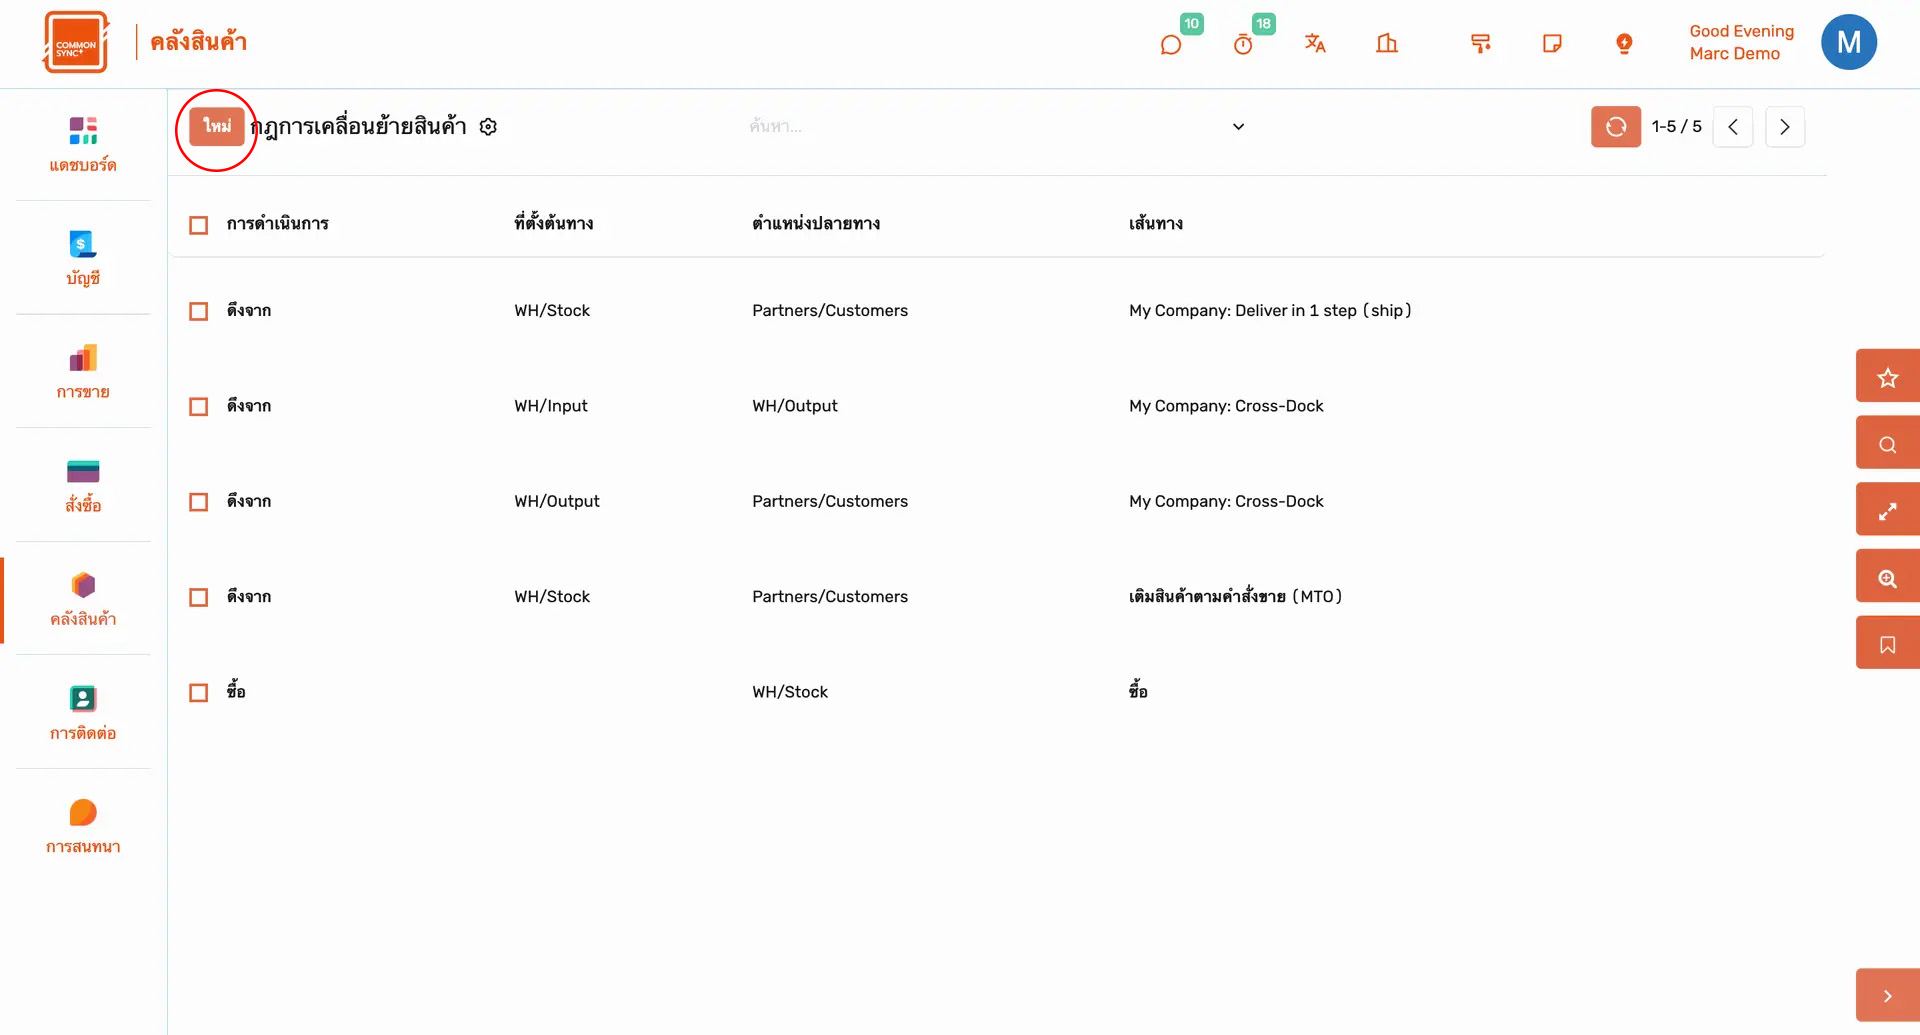Toggle the select-all header checkbox
Viewport: 1920px width, 1035px height.
click(x=199, y=225)
